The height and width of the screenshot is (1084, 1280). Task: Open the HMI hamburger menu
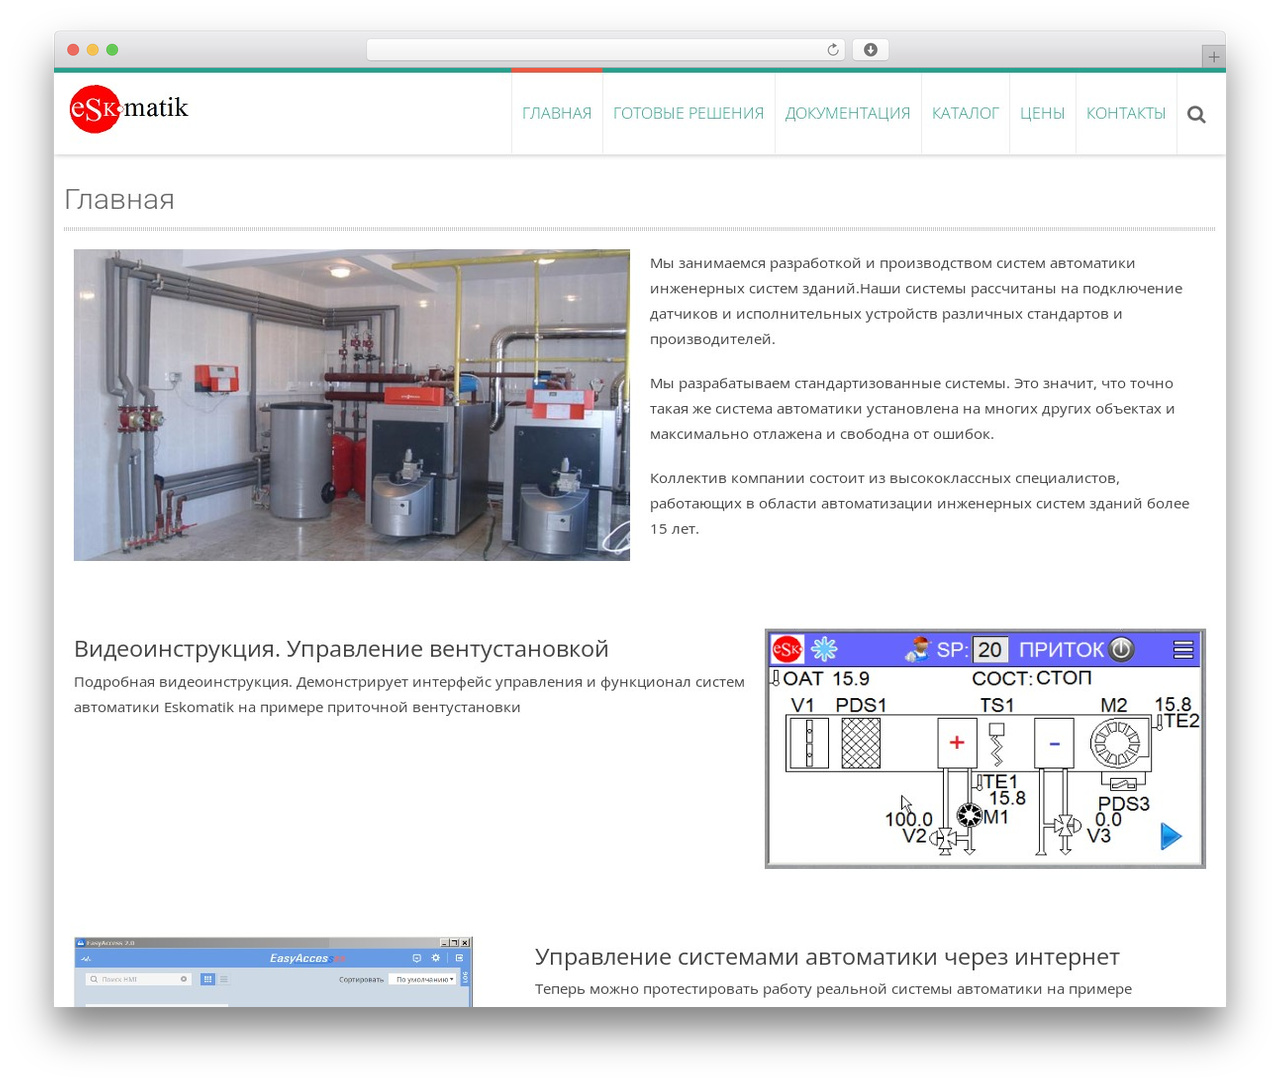[x=1183, y=650]
